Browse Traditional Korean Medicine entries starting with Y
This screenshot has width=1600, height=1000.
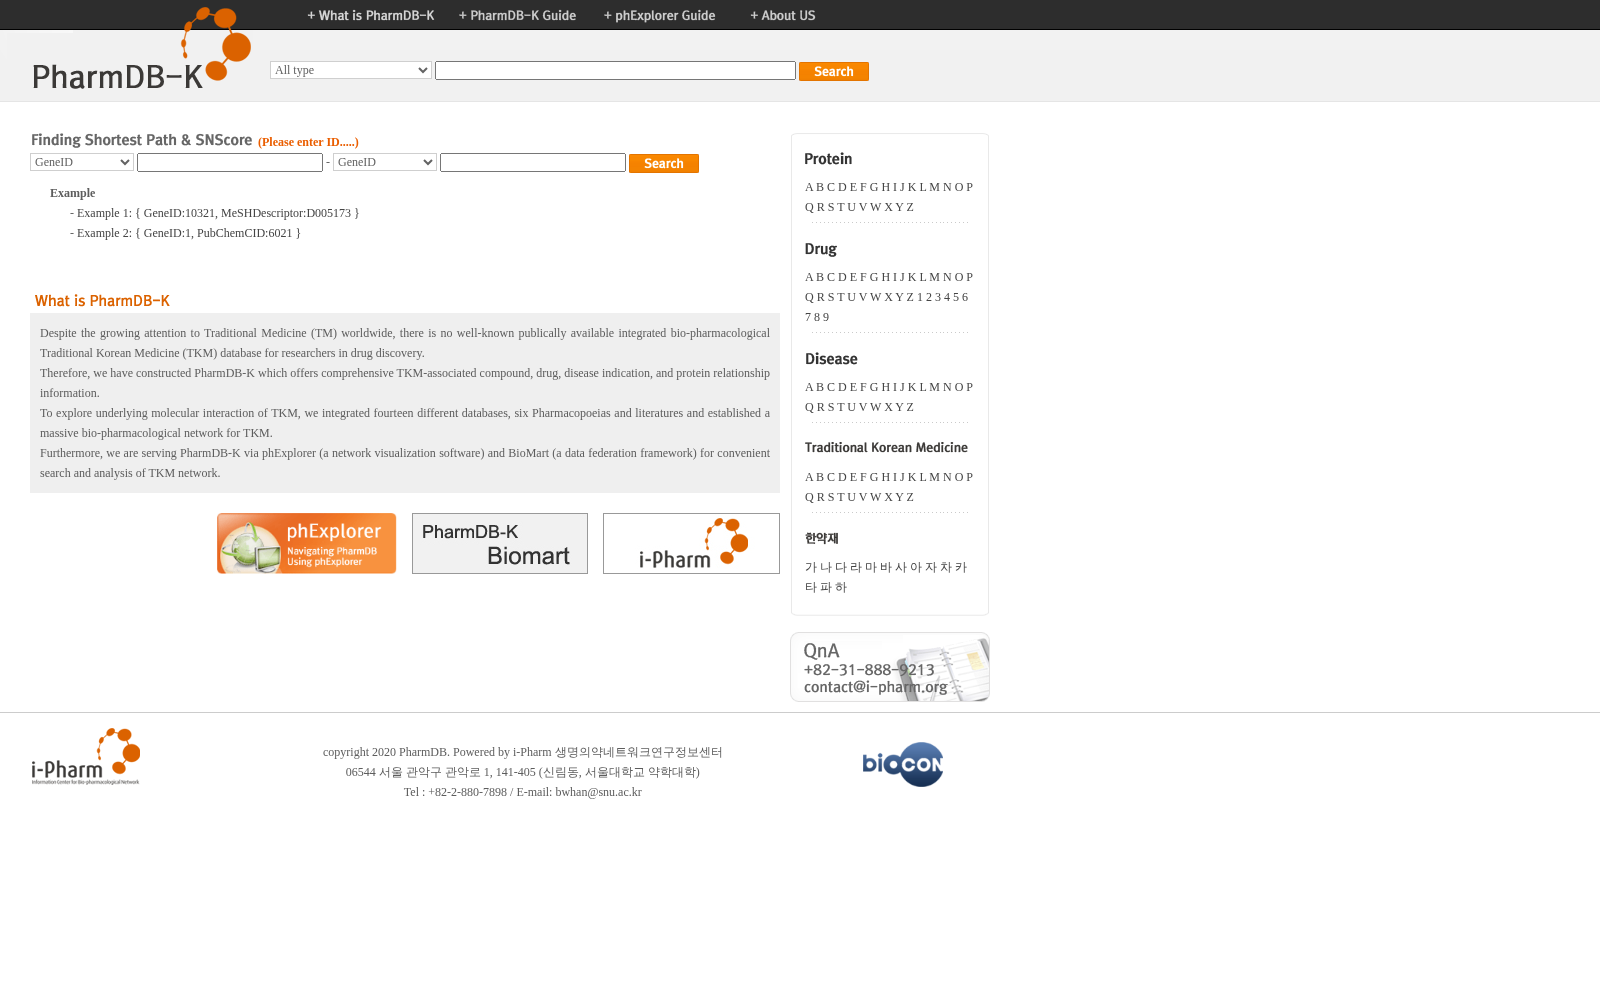click(899, 497)
